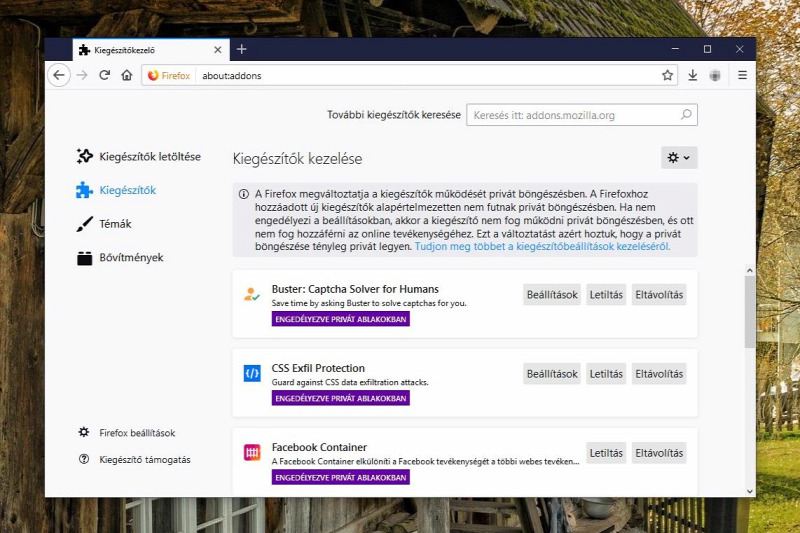Click the Firefox identity icon in URL bar
800x533 pixels.
pos(169,75)
